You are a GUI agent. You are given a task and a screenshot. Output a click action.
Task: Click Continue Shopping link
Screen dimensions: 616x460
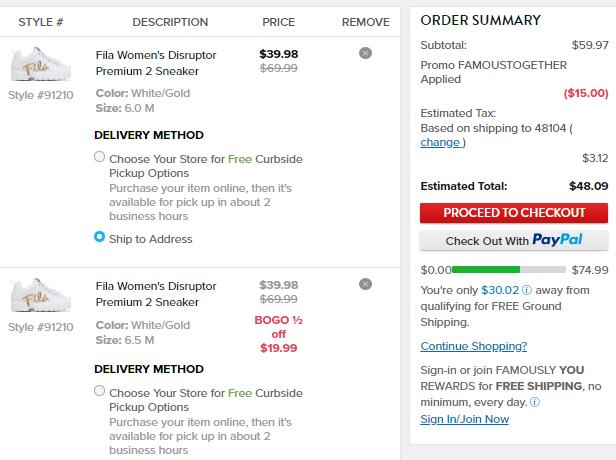[473, 346]
